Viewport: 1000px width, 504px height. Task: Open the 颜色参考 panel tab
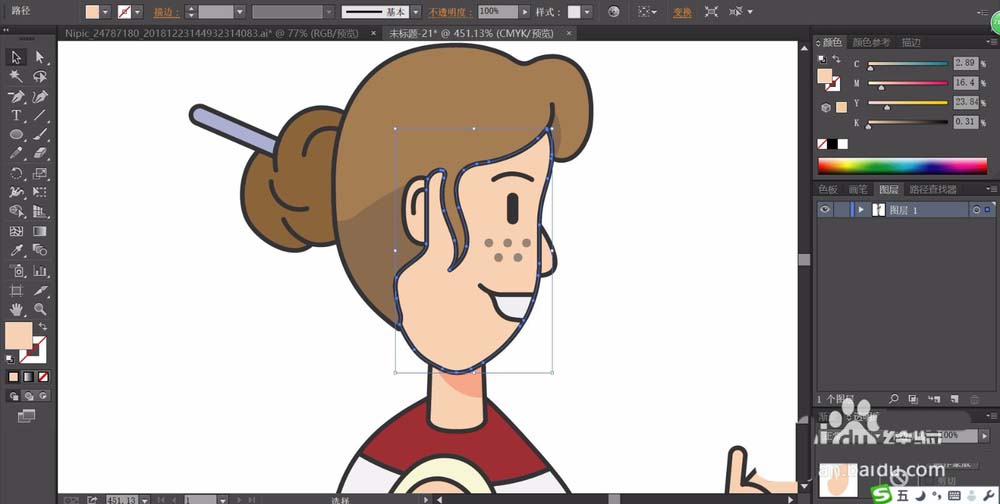pyautogui.click(x=871, y=42)
